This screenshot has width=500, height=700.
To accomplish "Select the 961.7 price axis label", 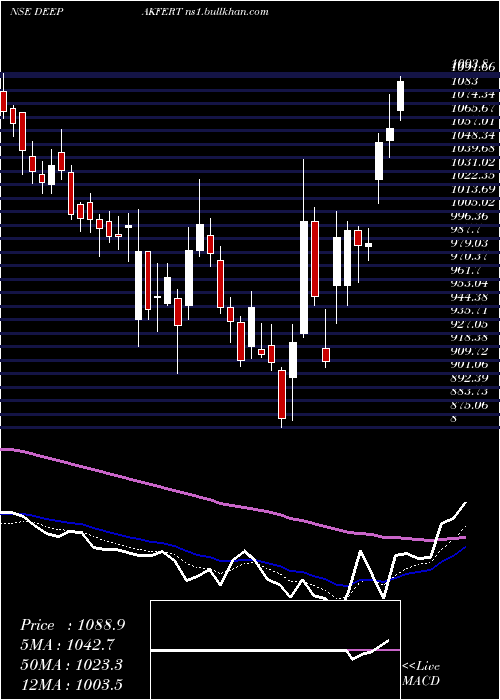I will pos(467,270).
